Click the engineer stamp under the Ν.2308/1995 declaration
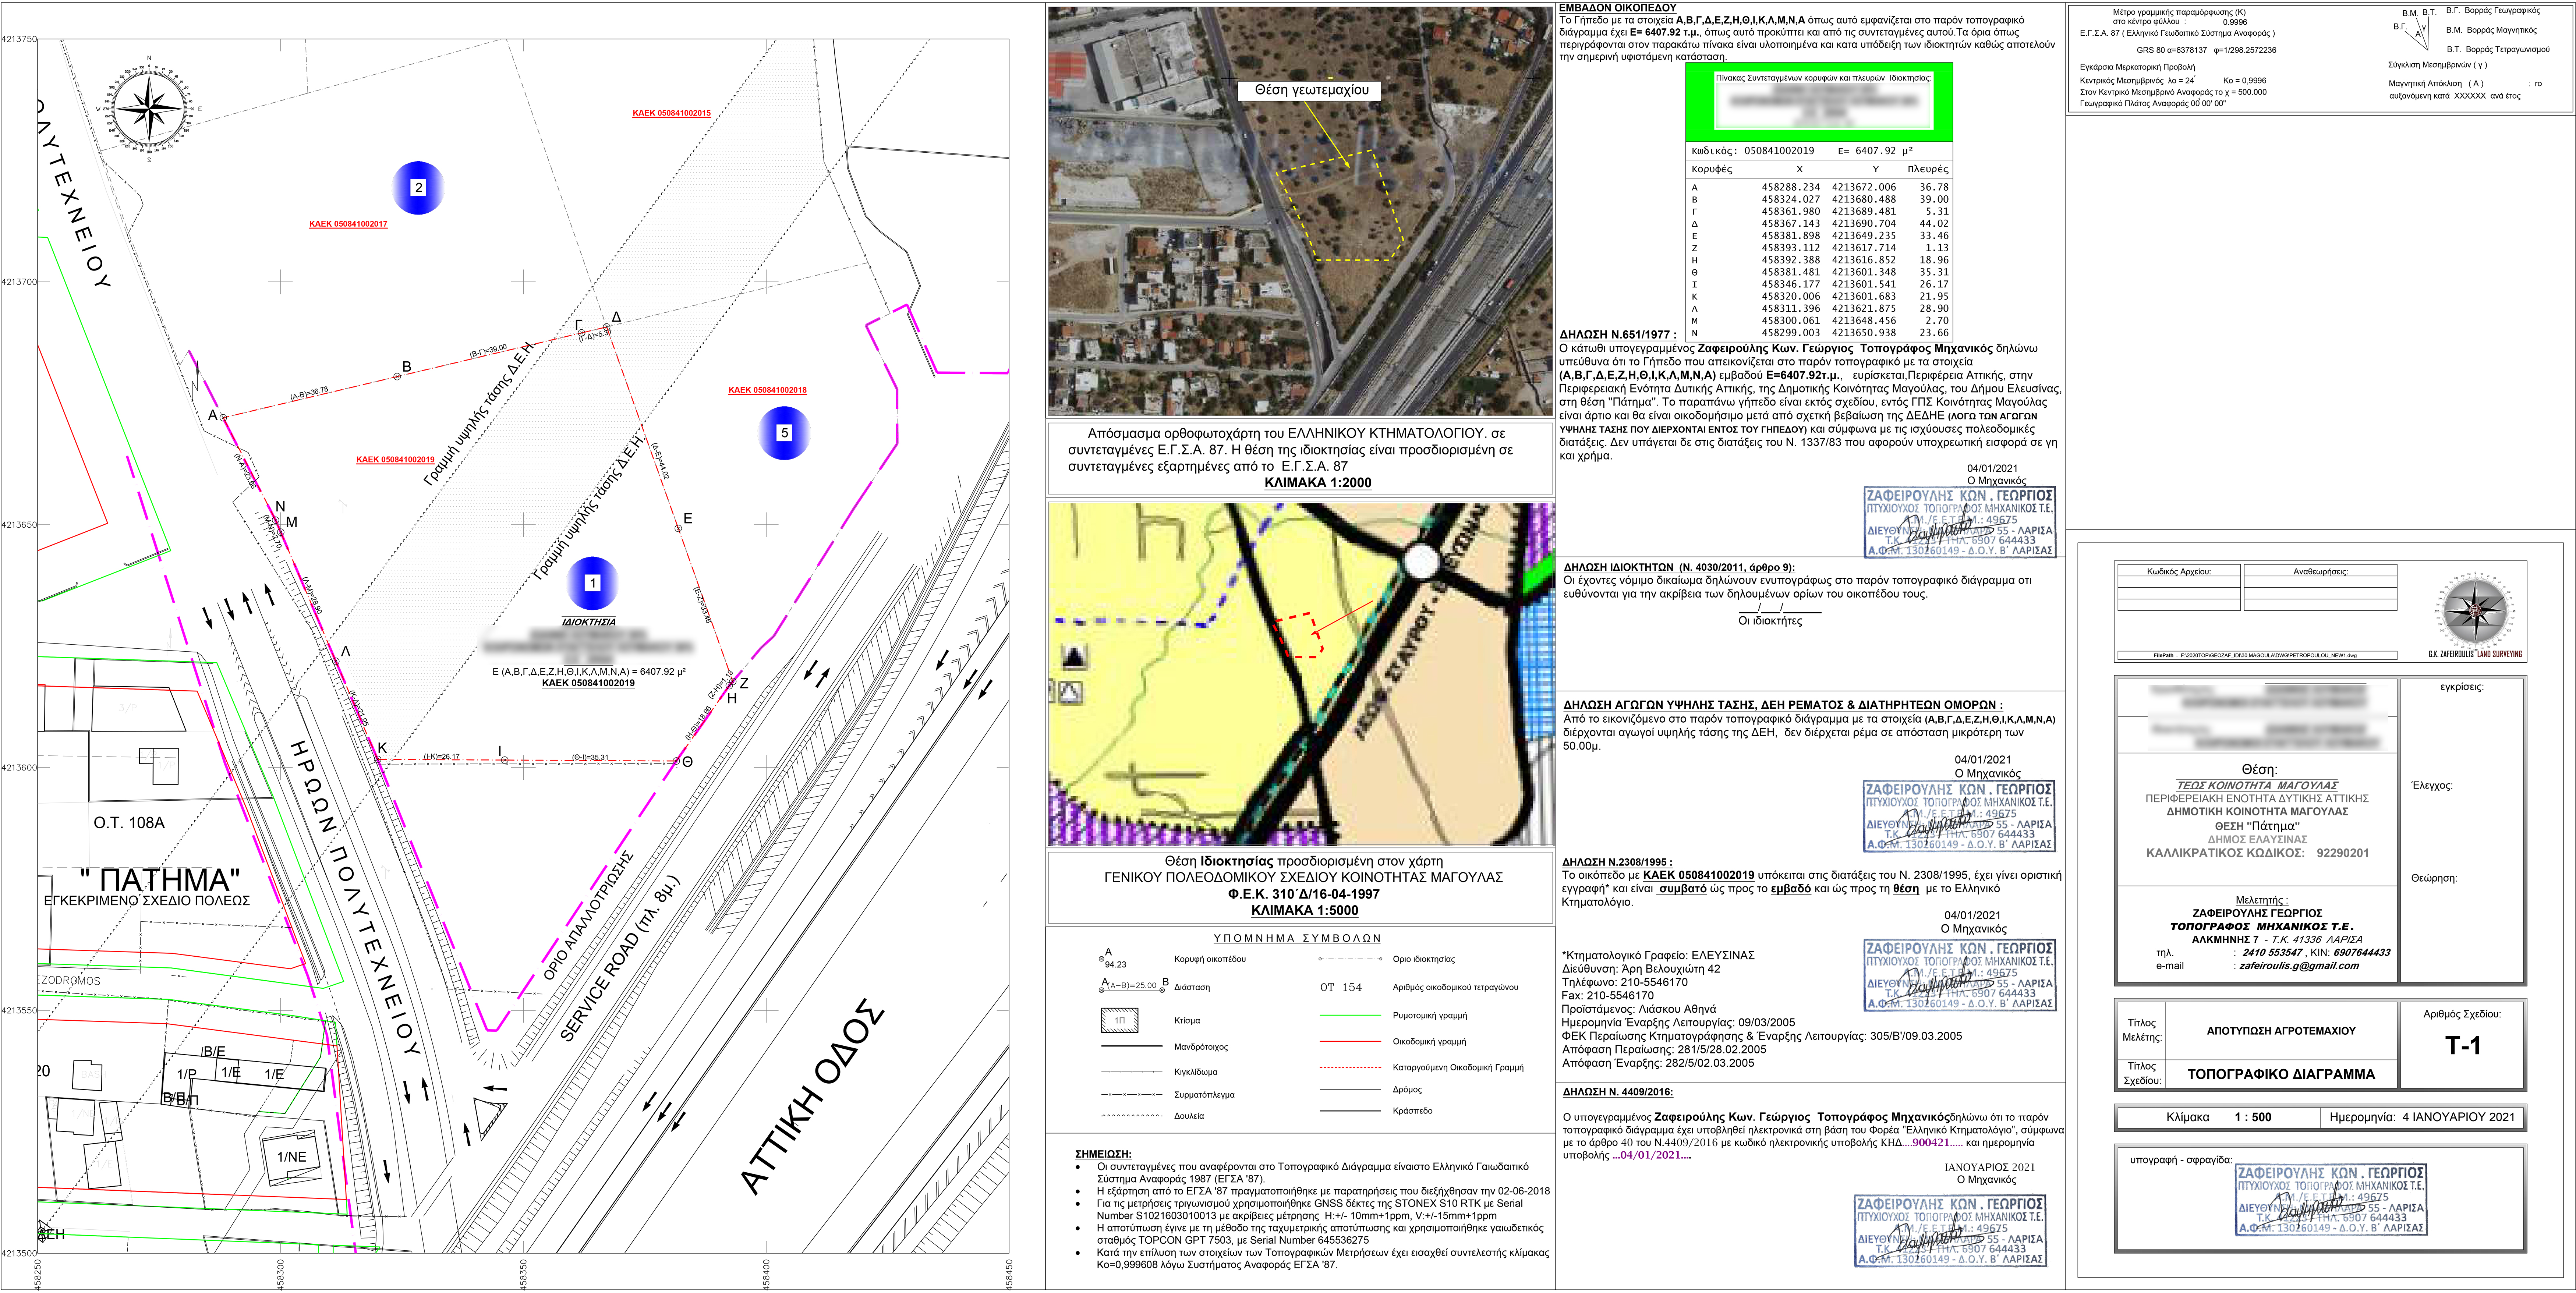This screenshot has width=2576, height=1293. tap(1960, 975)
